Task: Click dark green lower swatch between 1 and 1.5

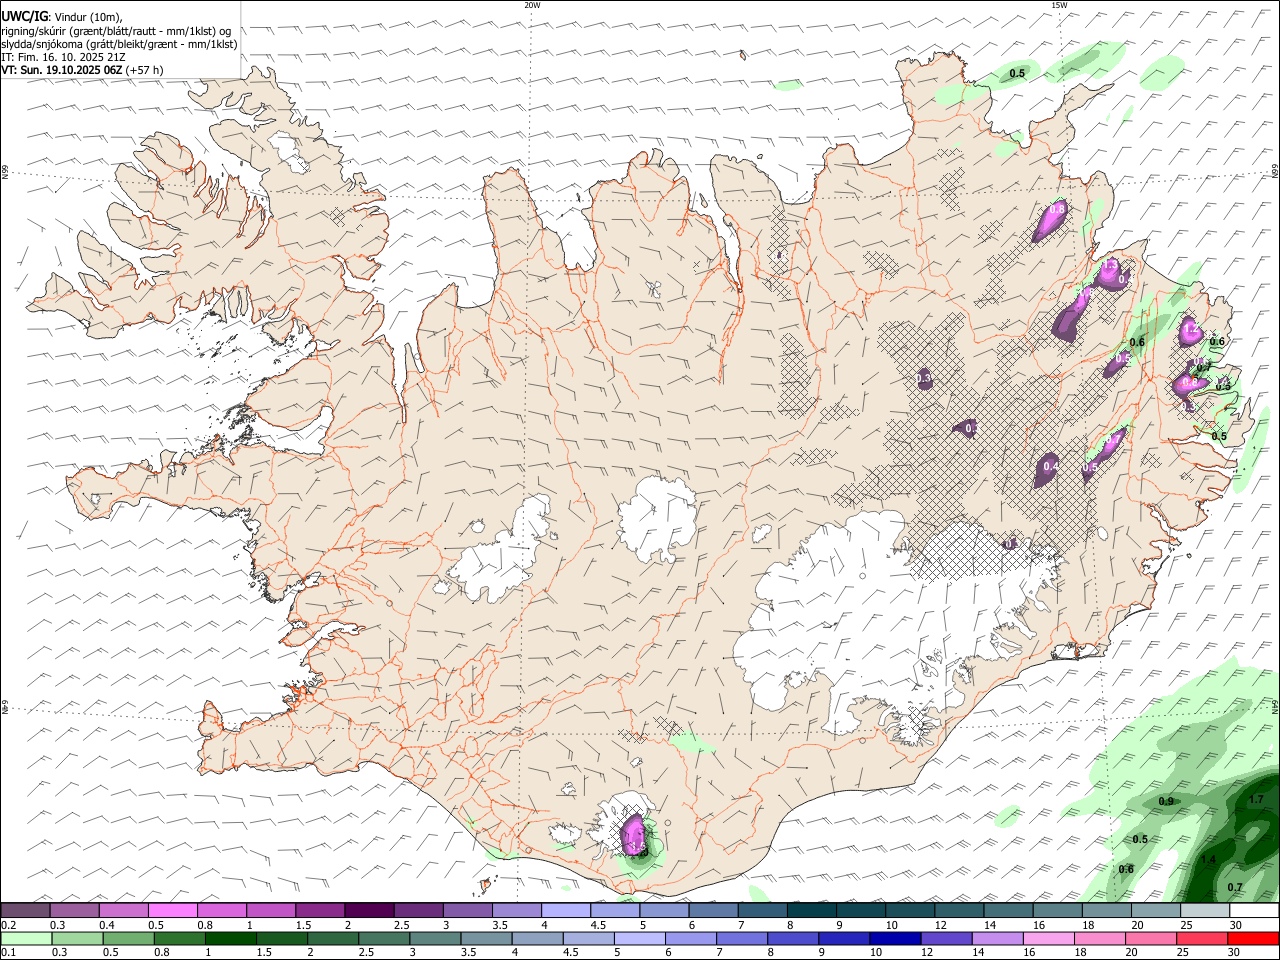Action: tap(230, 938)
